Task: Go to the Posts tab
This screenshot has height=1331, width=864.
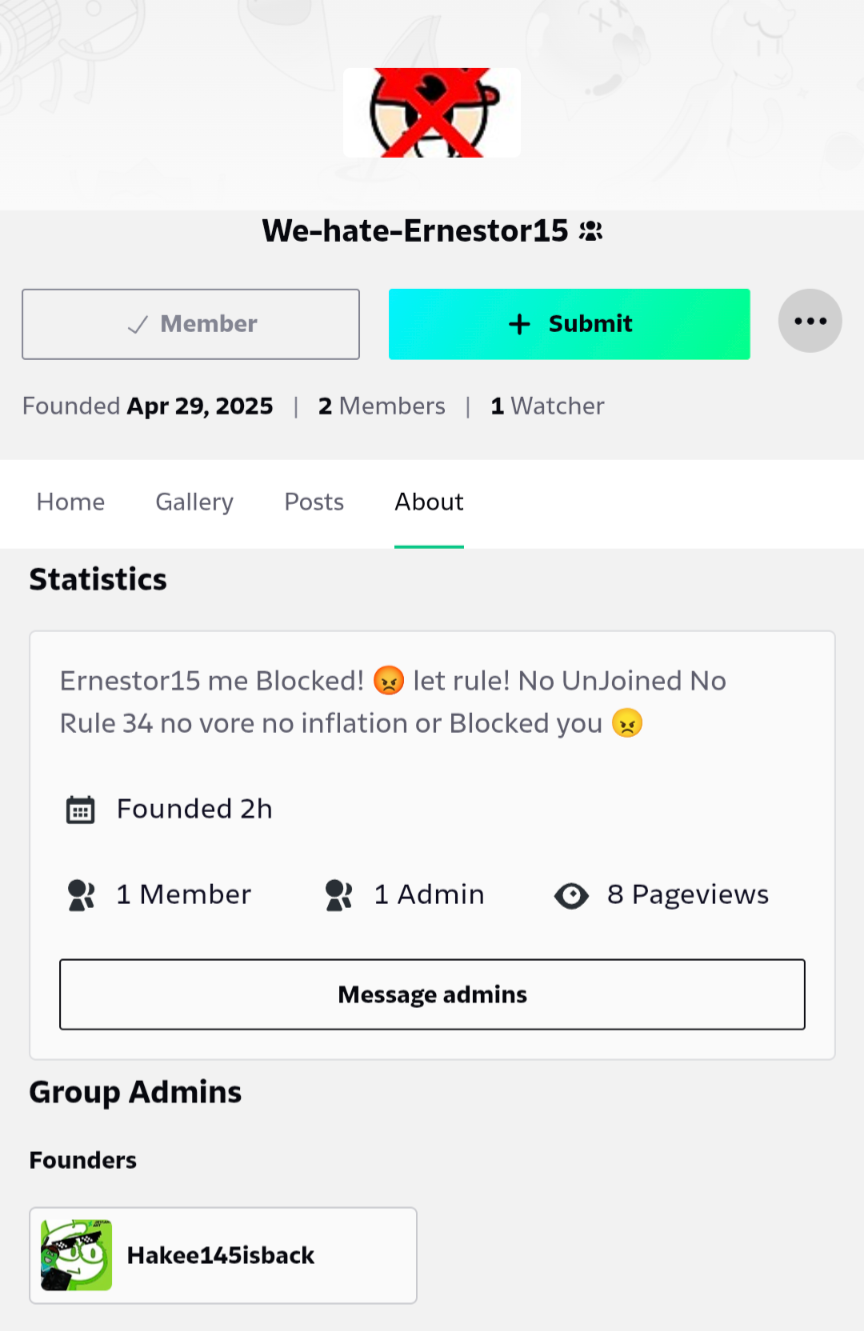Action: [314, 502]
